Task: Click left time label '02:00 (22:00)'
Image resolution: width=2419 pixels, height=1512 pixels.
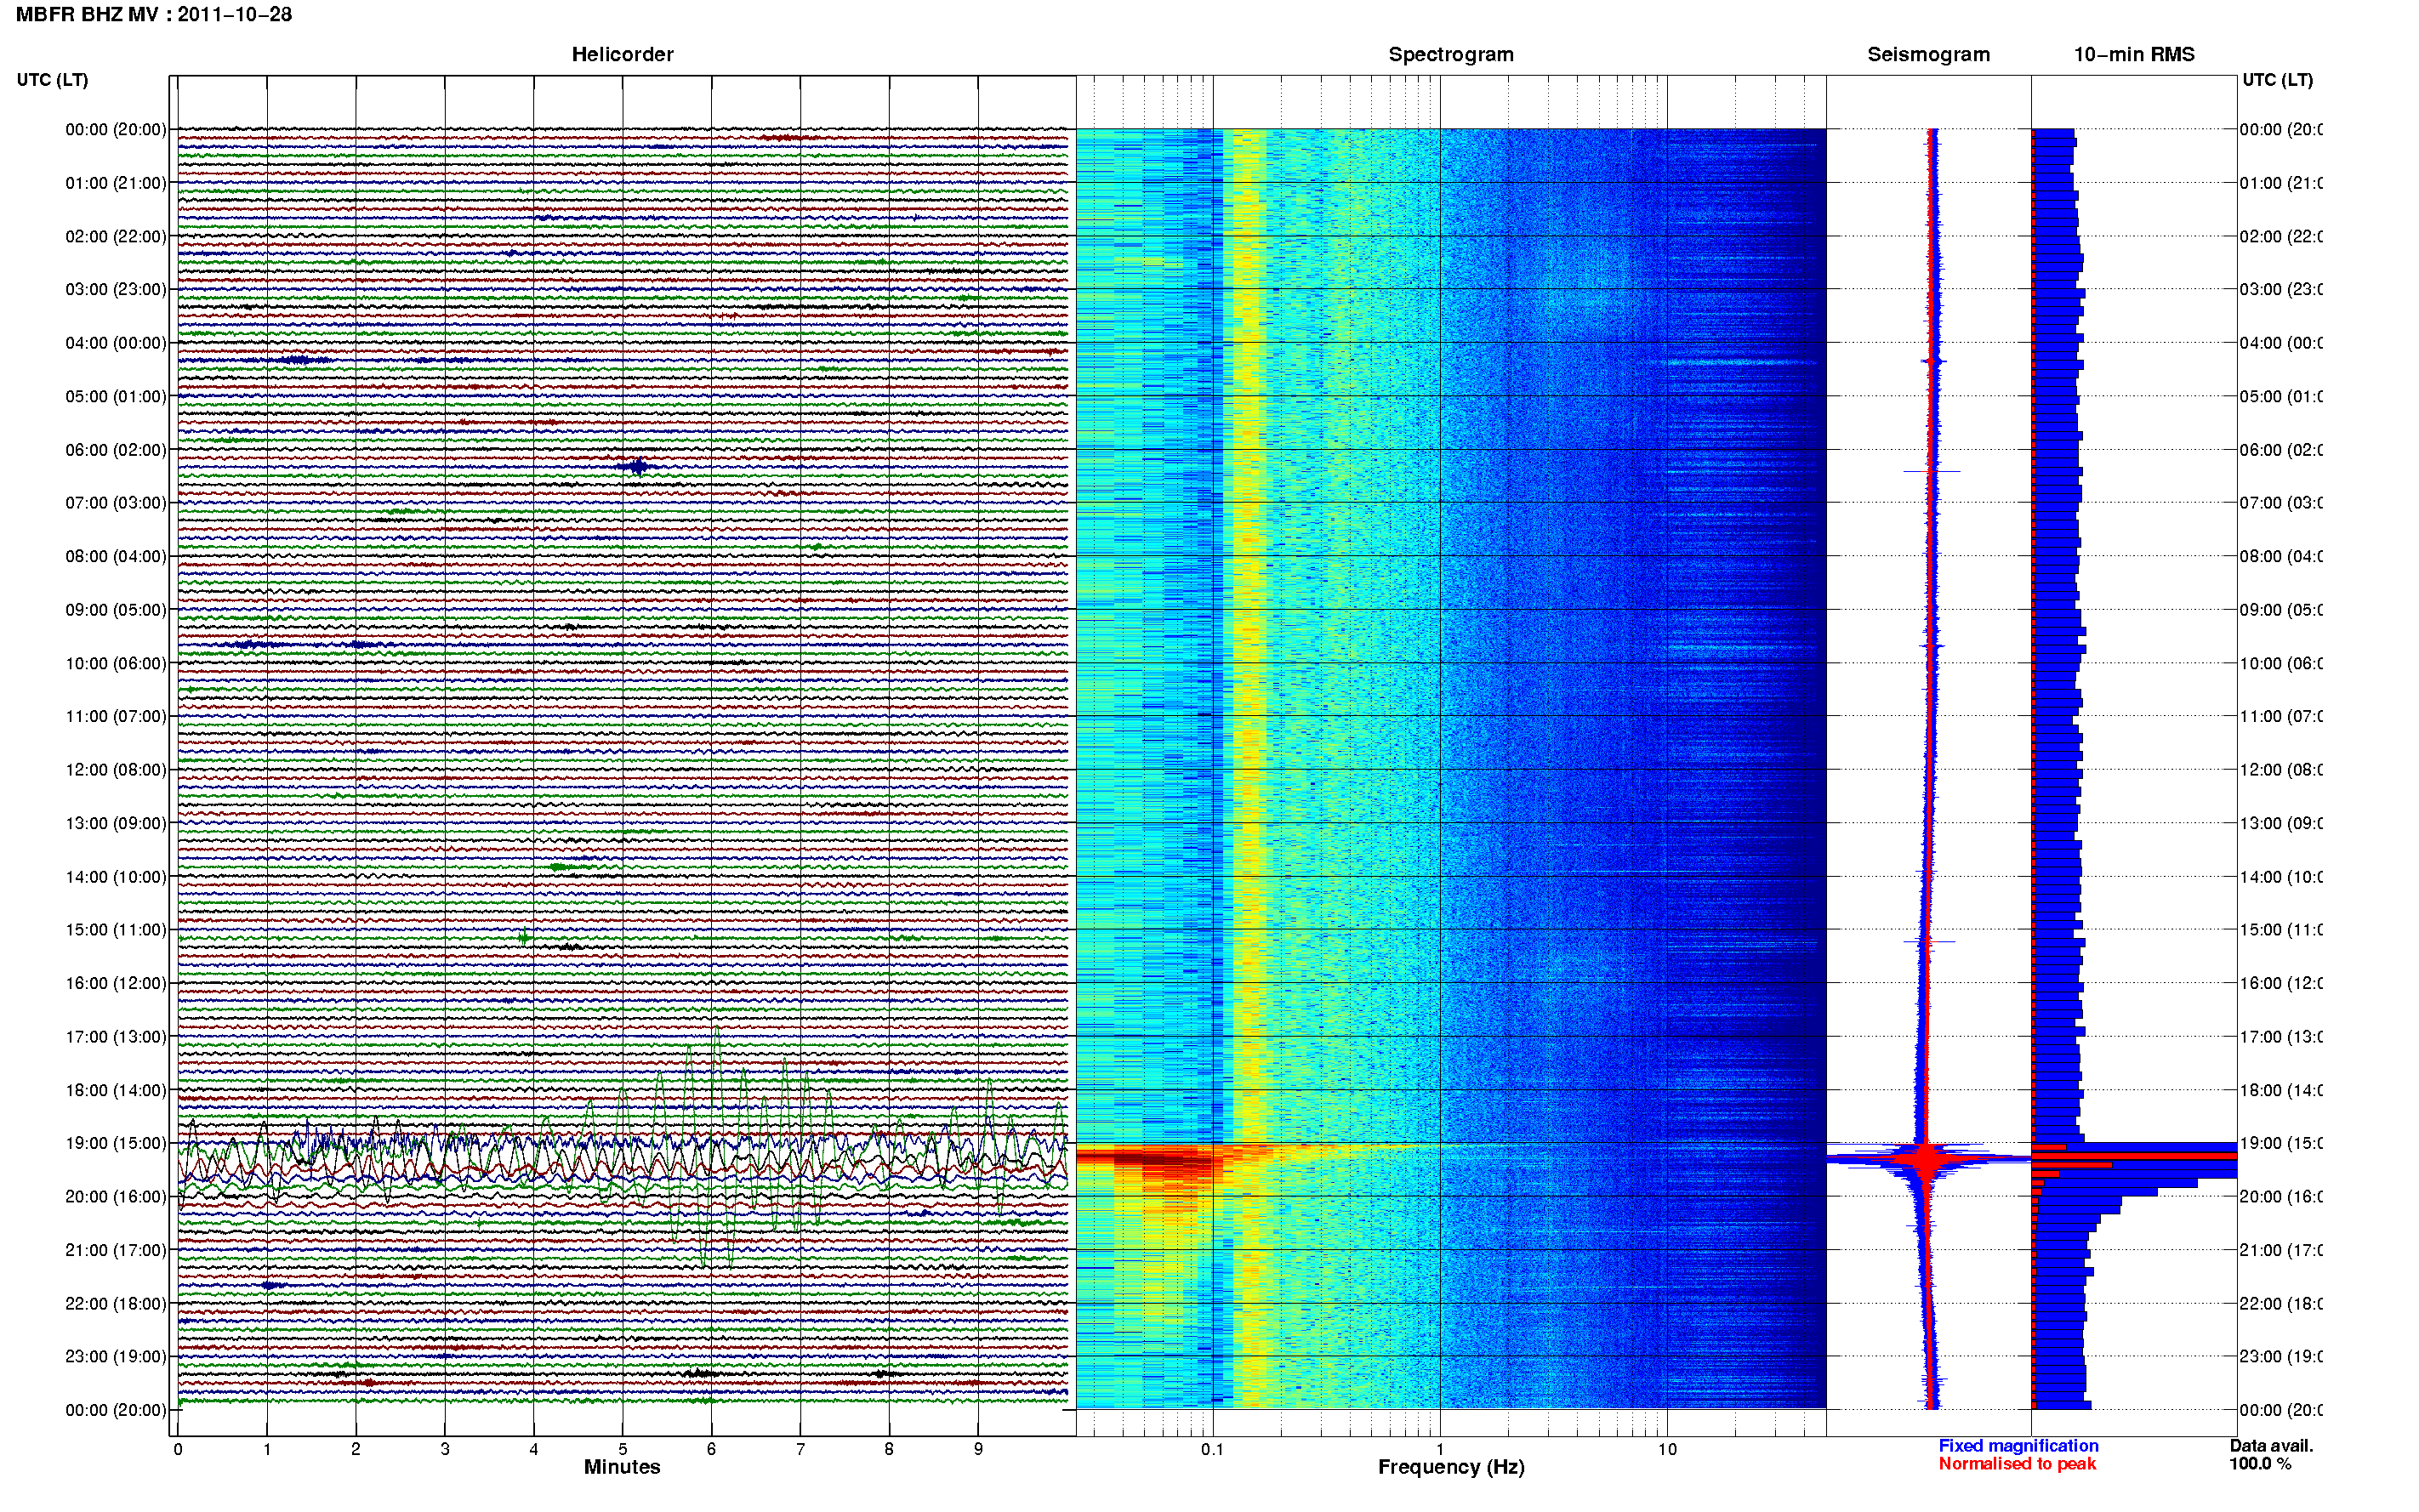Action: point(116,236)
